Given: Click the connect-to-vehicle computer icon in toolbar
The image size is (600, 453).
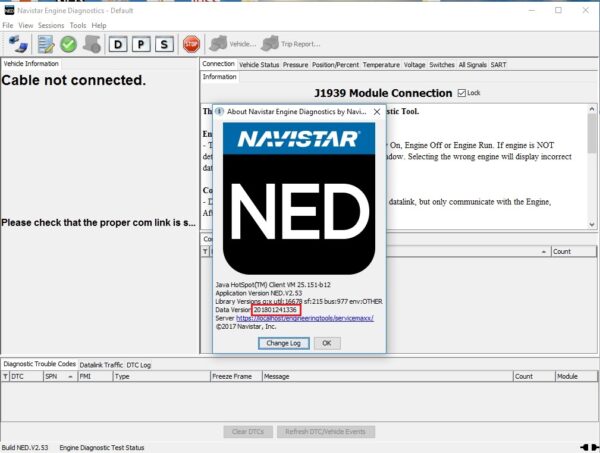Looking at the screenshot, I should (x=18, y=44).
